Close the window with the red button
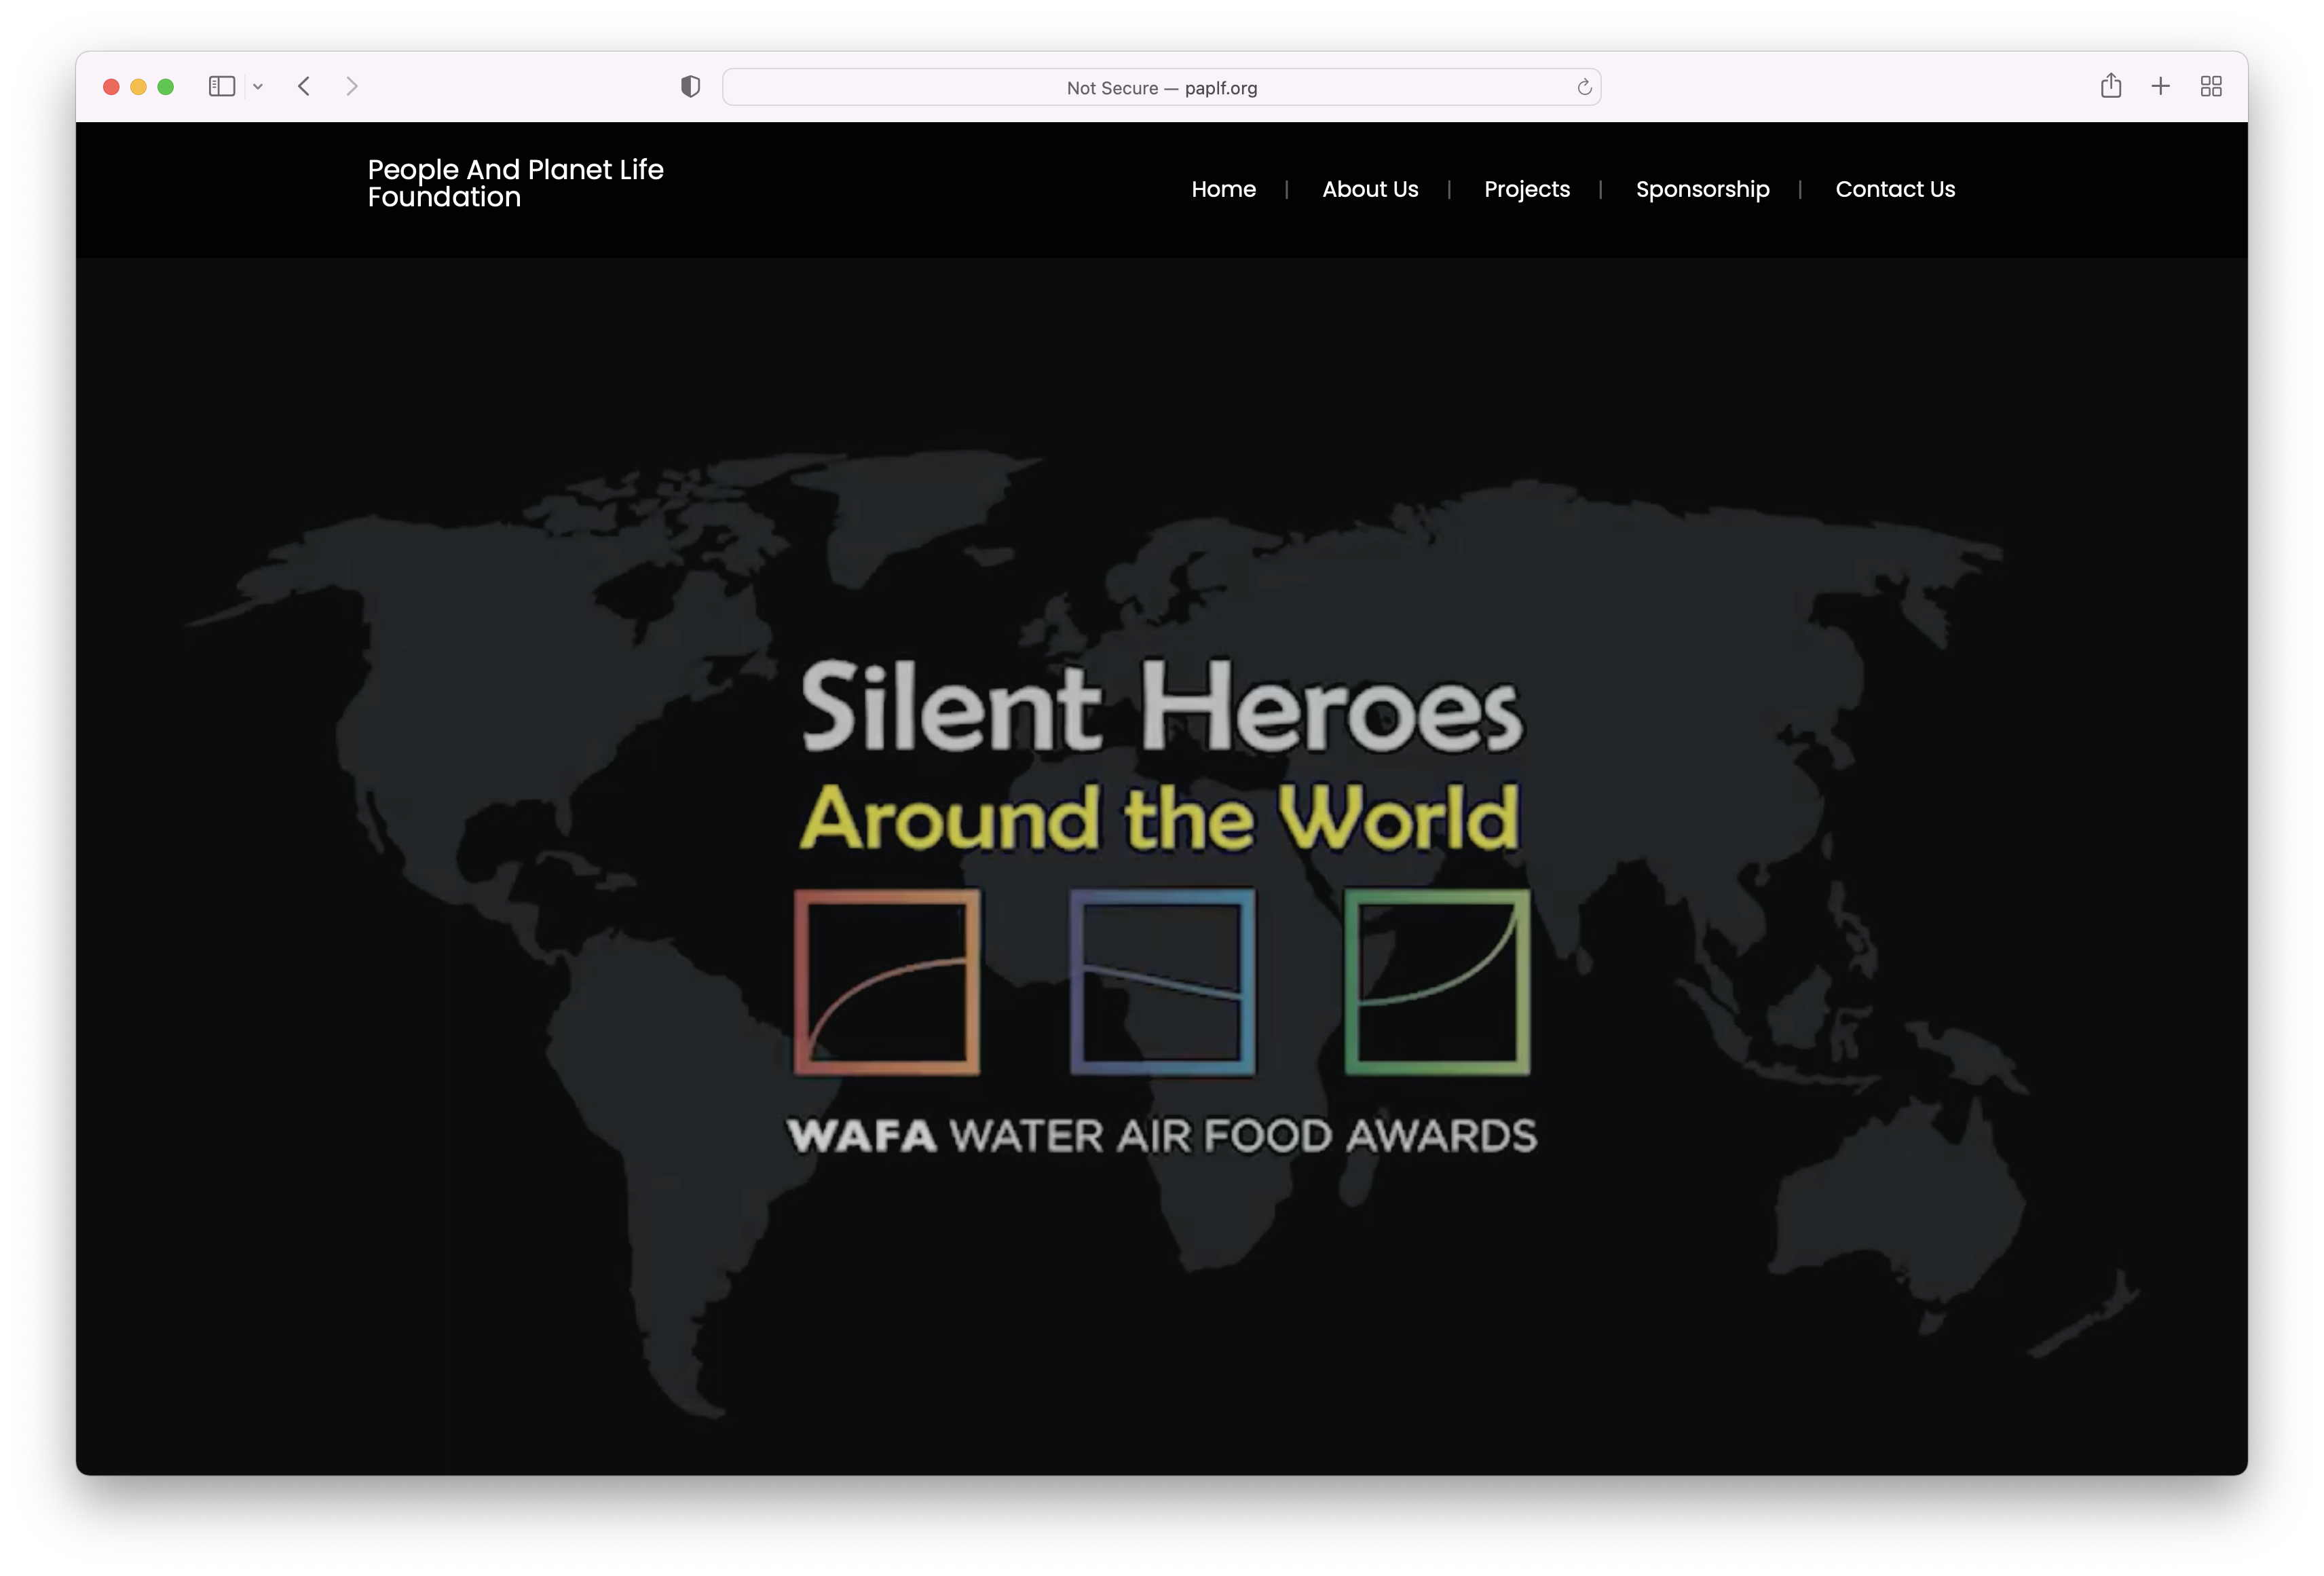The height and width of the screenshot is (1576, 2324). [111, 87]
